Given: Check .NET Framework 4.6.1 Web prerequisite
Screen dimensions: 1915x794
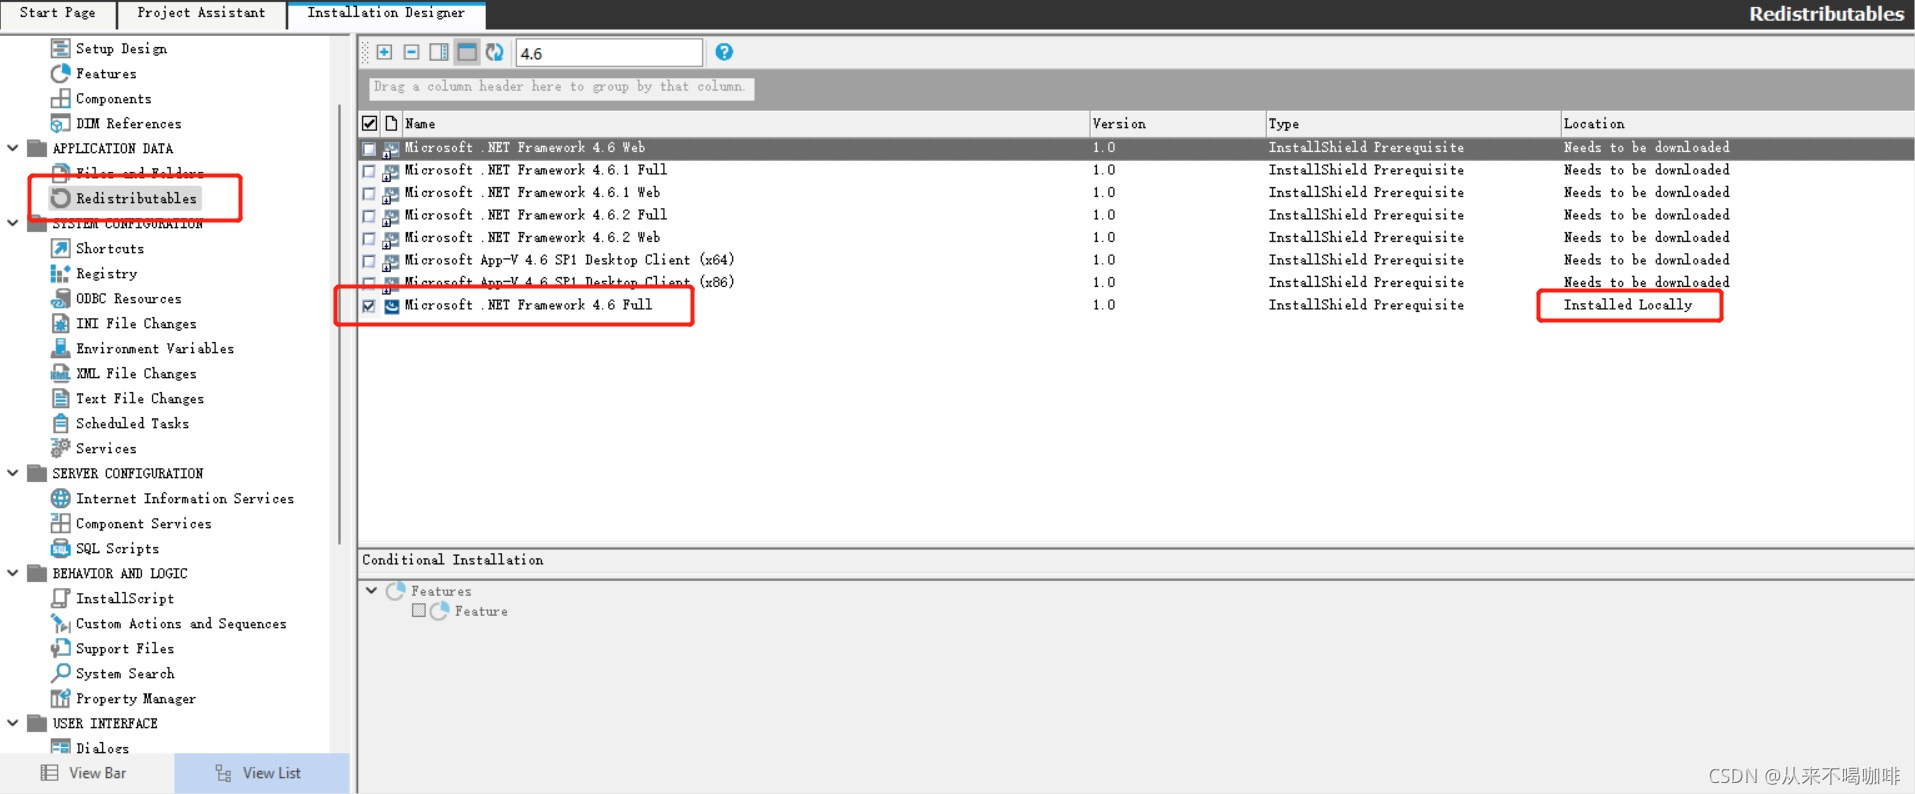Looking at the screenshot, I should coord(369,193).
